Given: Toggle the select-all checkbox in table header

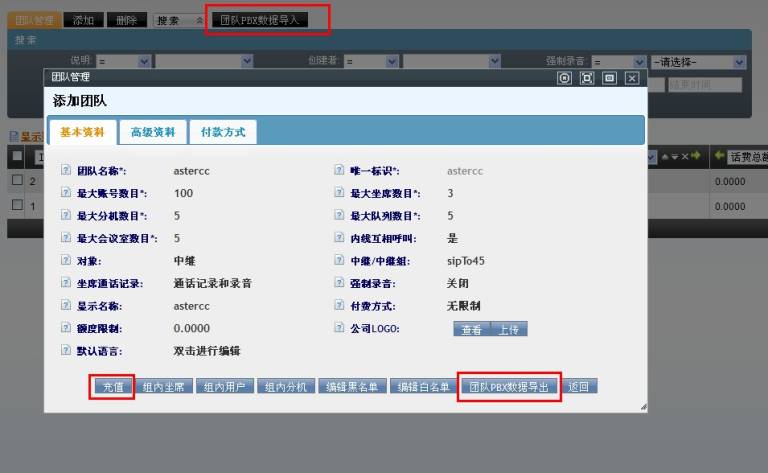Looking at the screenshot, I should tap(16, 157).
